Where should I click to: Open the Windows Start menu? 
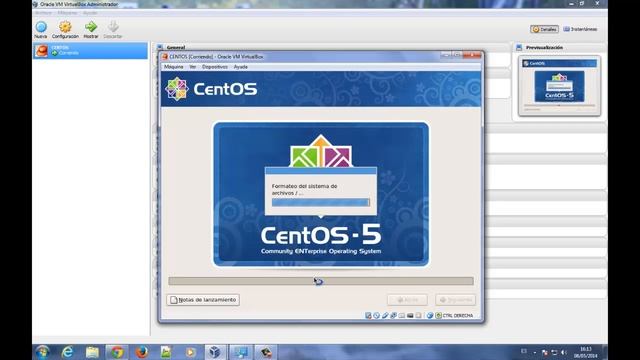pyautogui.click(x=42, y=352)
